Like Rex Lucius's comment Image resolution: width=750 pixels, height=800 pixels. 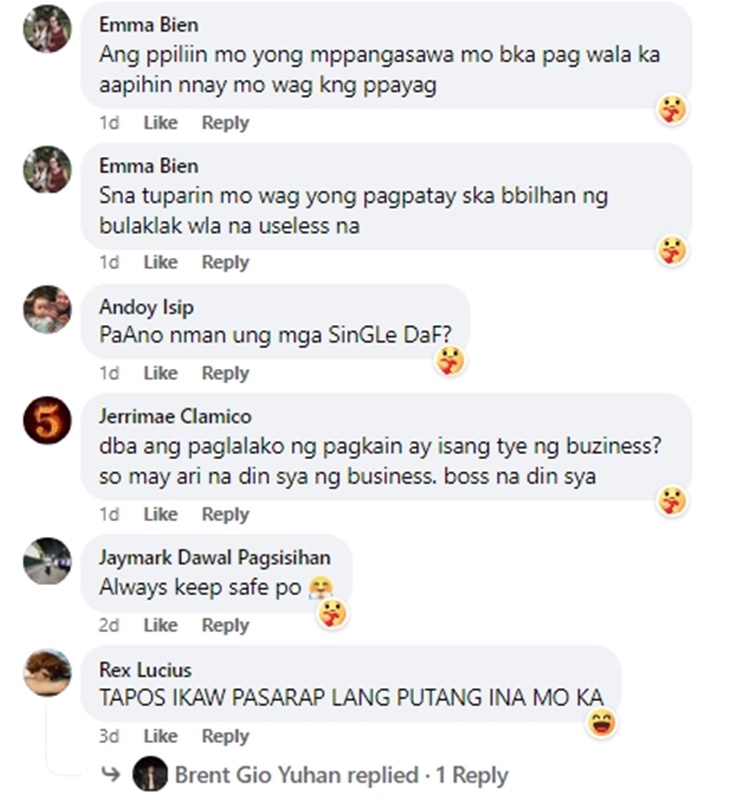coord(161,736)
